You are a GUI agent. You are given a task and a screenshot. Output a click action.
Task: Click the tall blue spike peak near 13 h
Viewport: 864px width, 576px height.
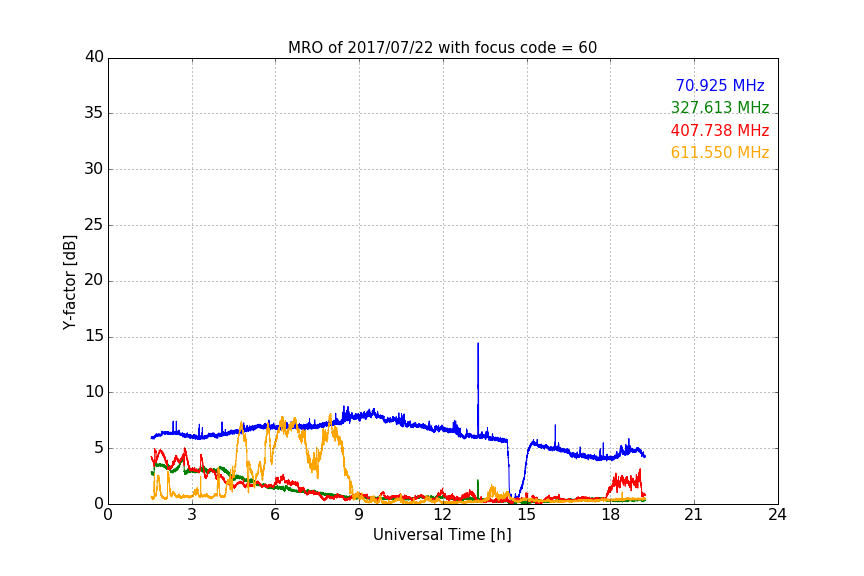coord(478,344)
